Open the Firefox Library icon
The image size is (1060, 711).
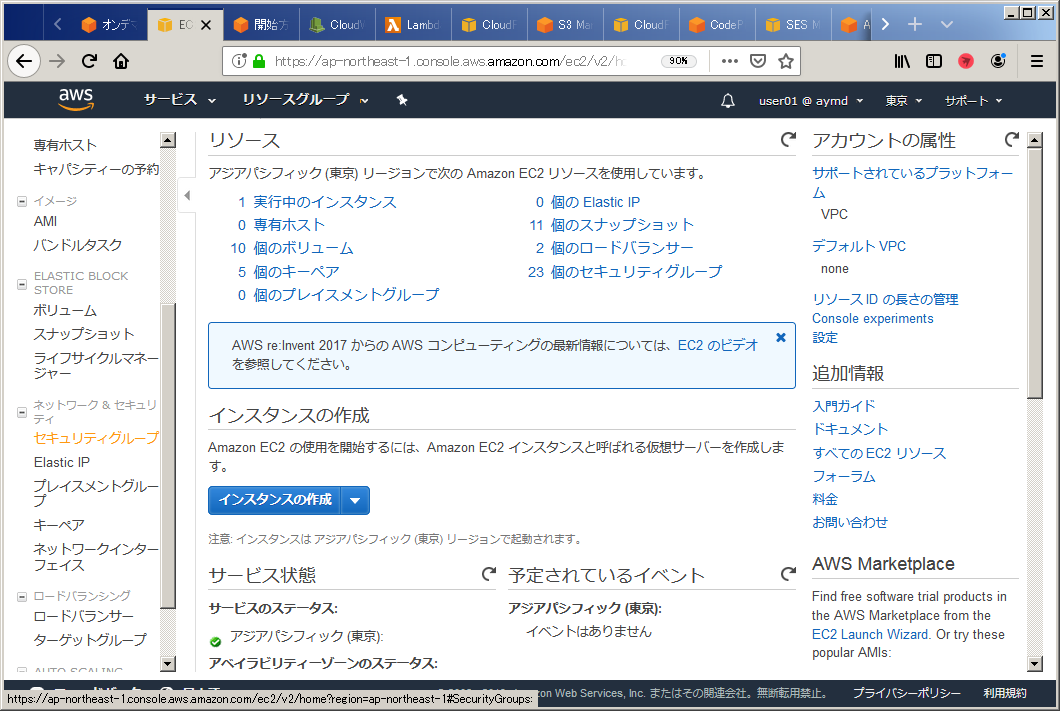pos(902,62)
